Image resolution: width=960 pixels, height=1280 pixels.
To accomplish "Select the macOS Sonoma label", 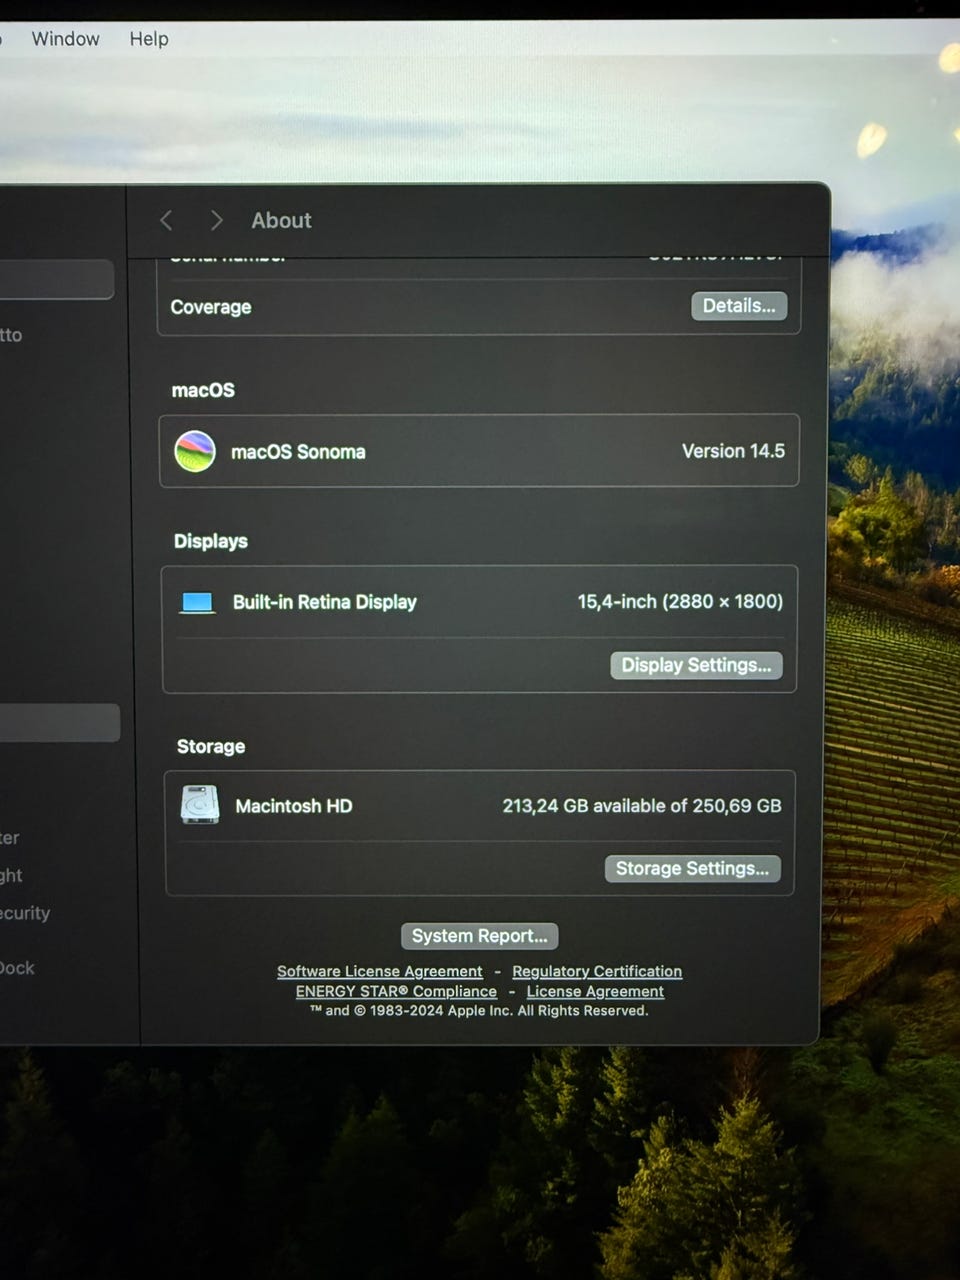I will point(298,452).
